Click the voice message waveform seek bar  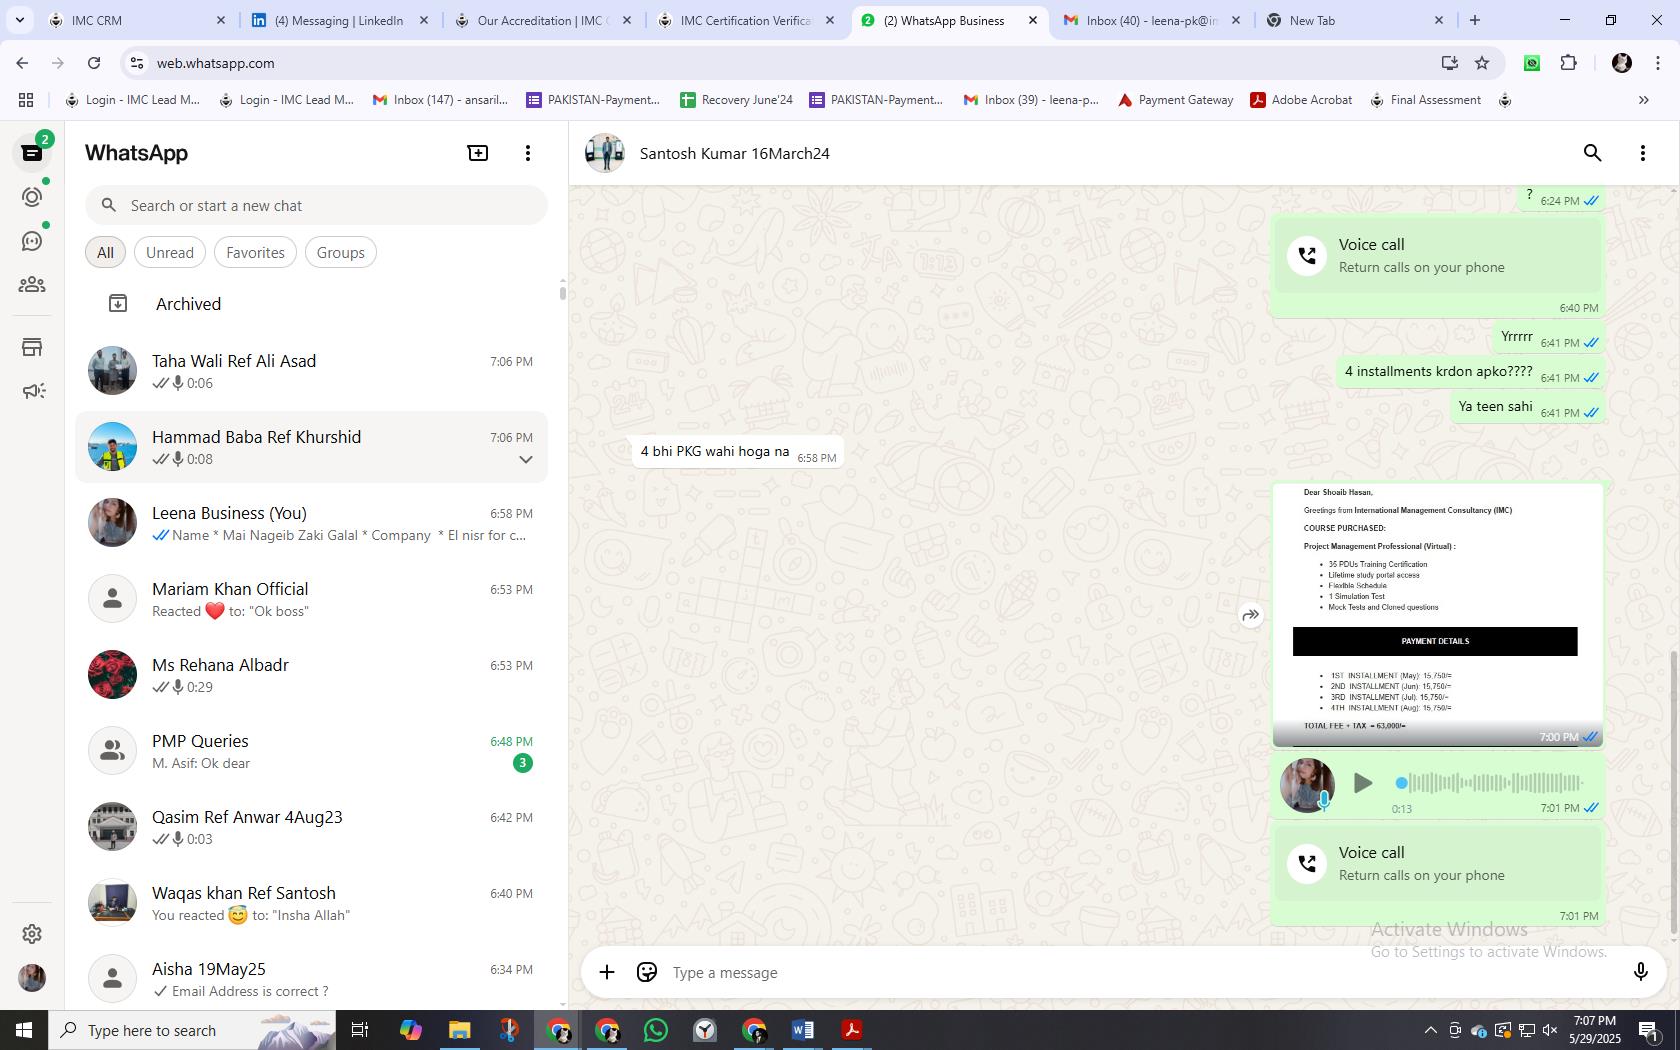coord(1489,783)
